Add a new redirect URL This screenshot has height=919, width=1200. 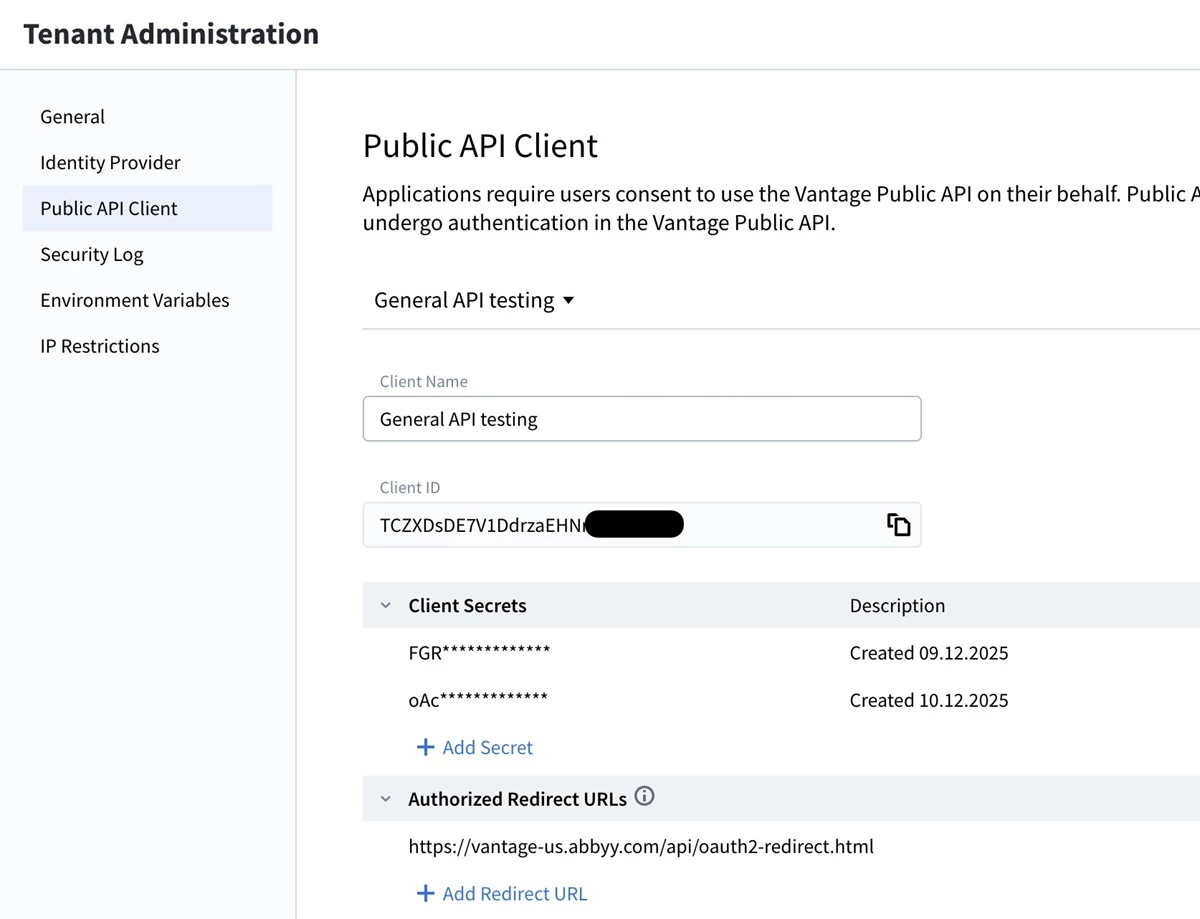[513, 893]
